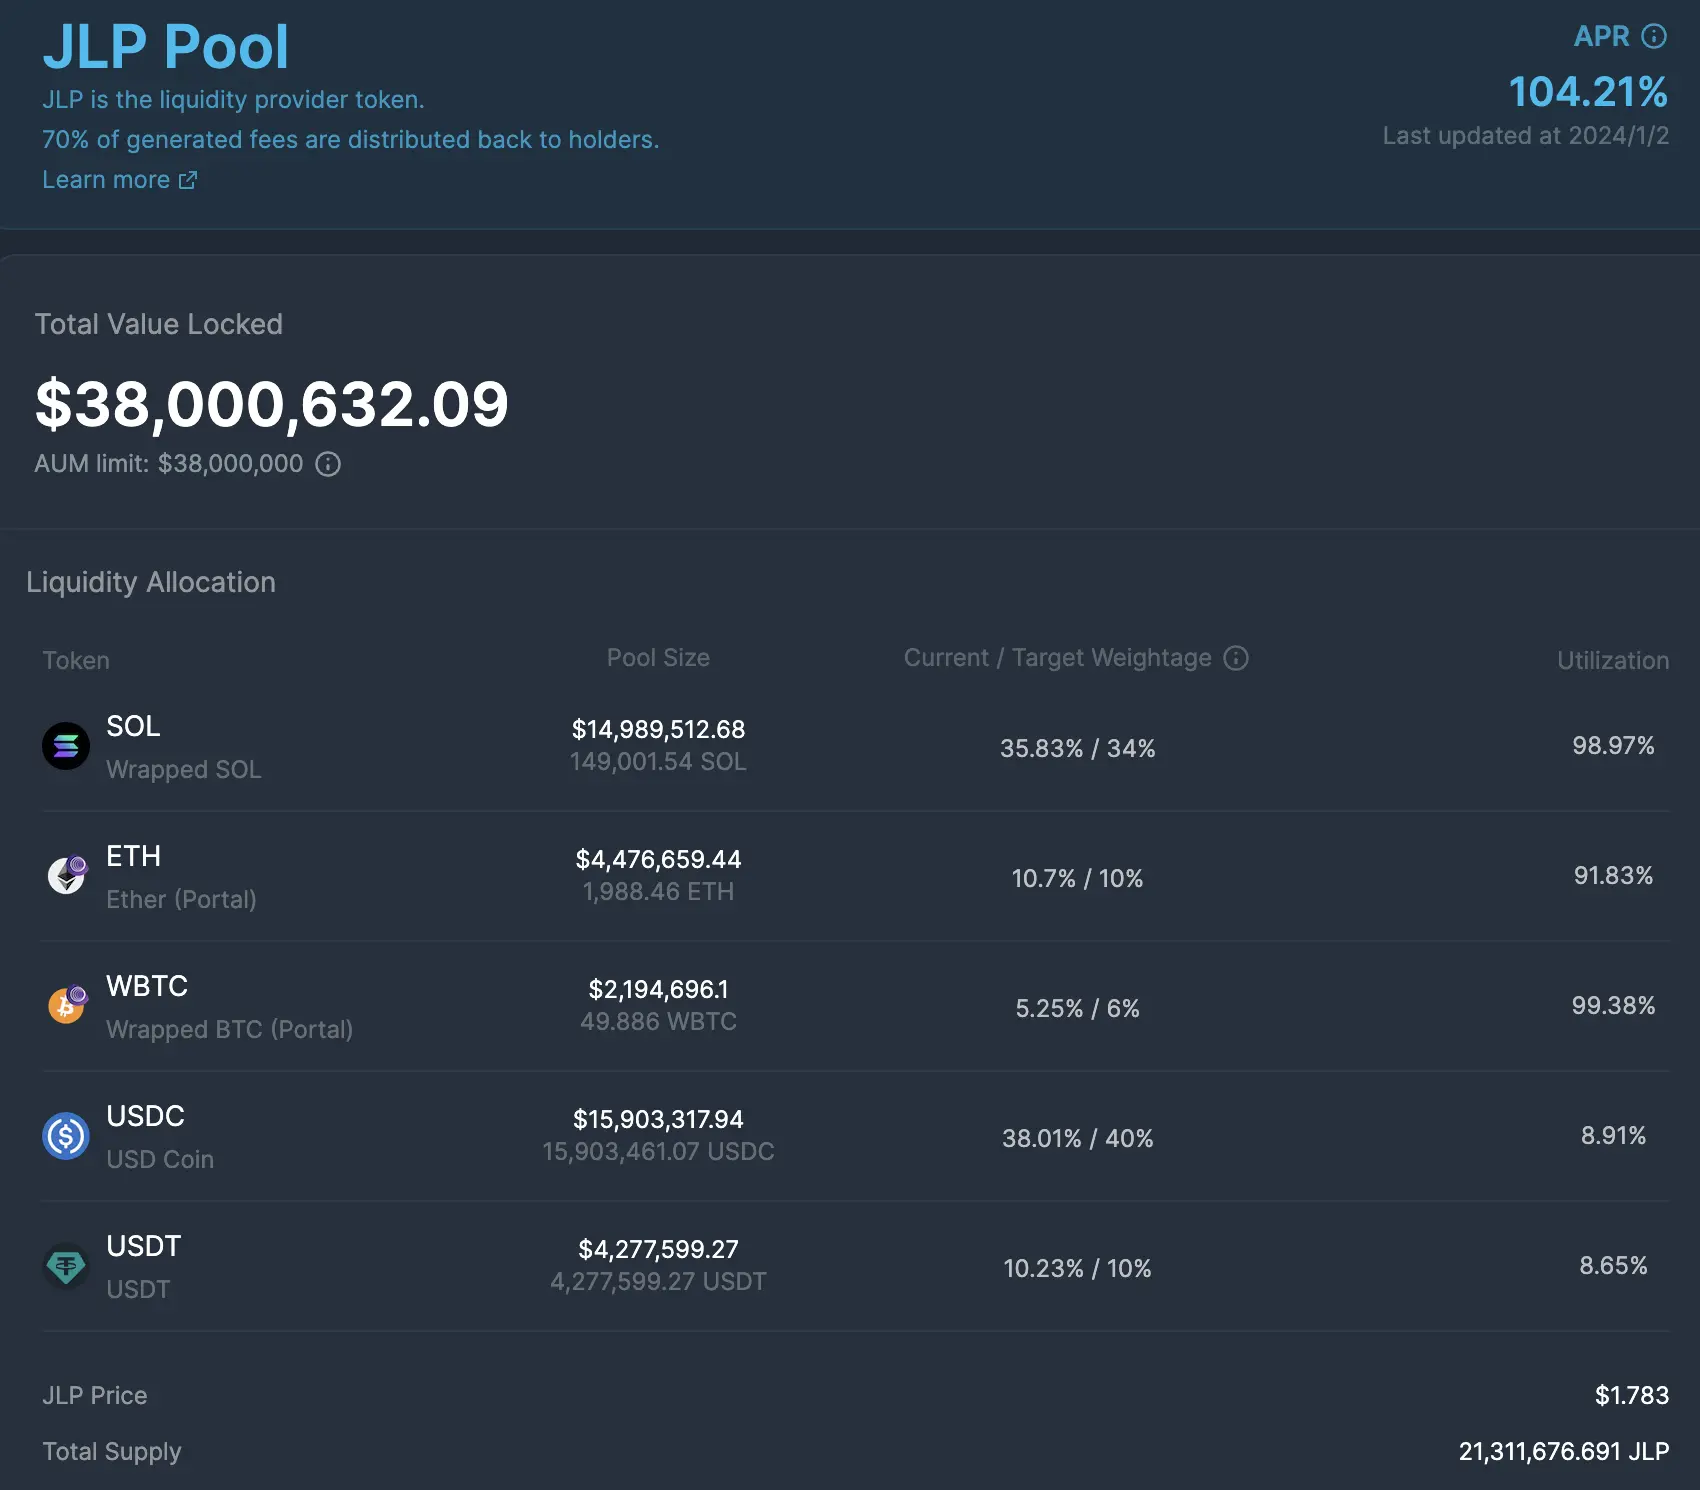Click the AUM limit info icon
This screenshot has height=1490, width=1700.
[330, 464]
